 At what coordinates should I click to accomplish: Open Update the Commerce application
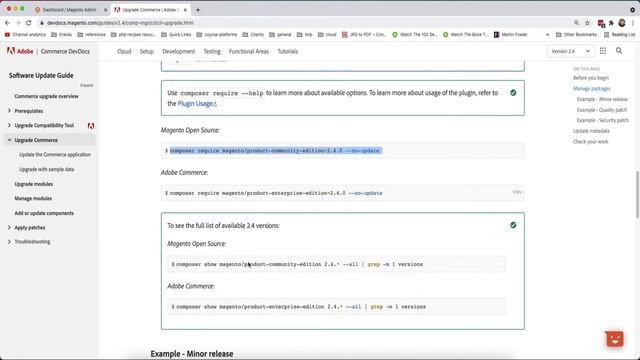55,155
